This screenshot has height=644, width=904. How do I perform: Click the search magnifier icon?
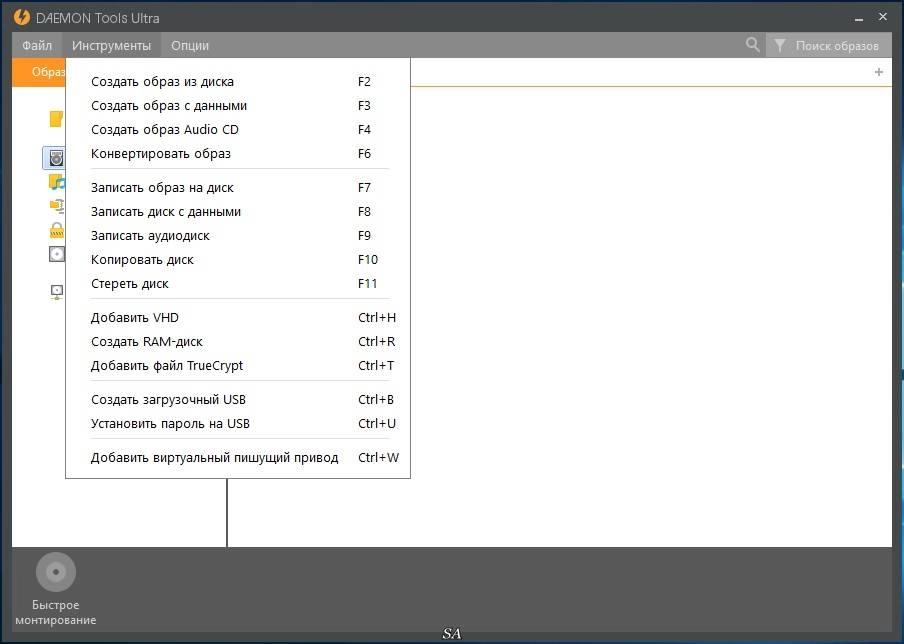point(752,44)
